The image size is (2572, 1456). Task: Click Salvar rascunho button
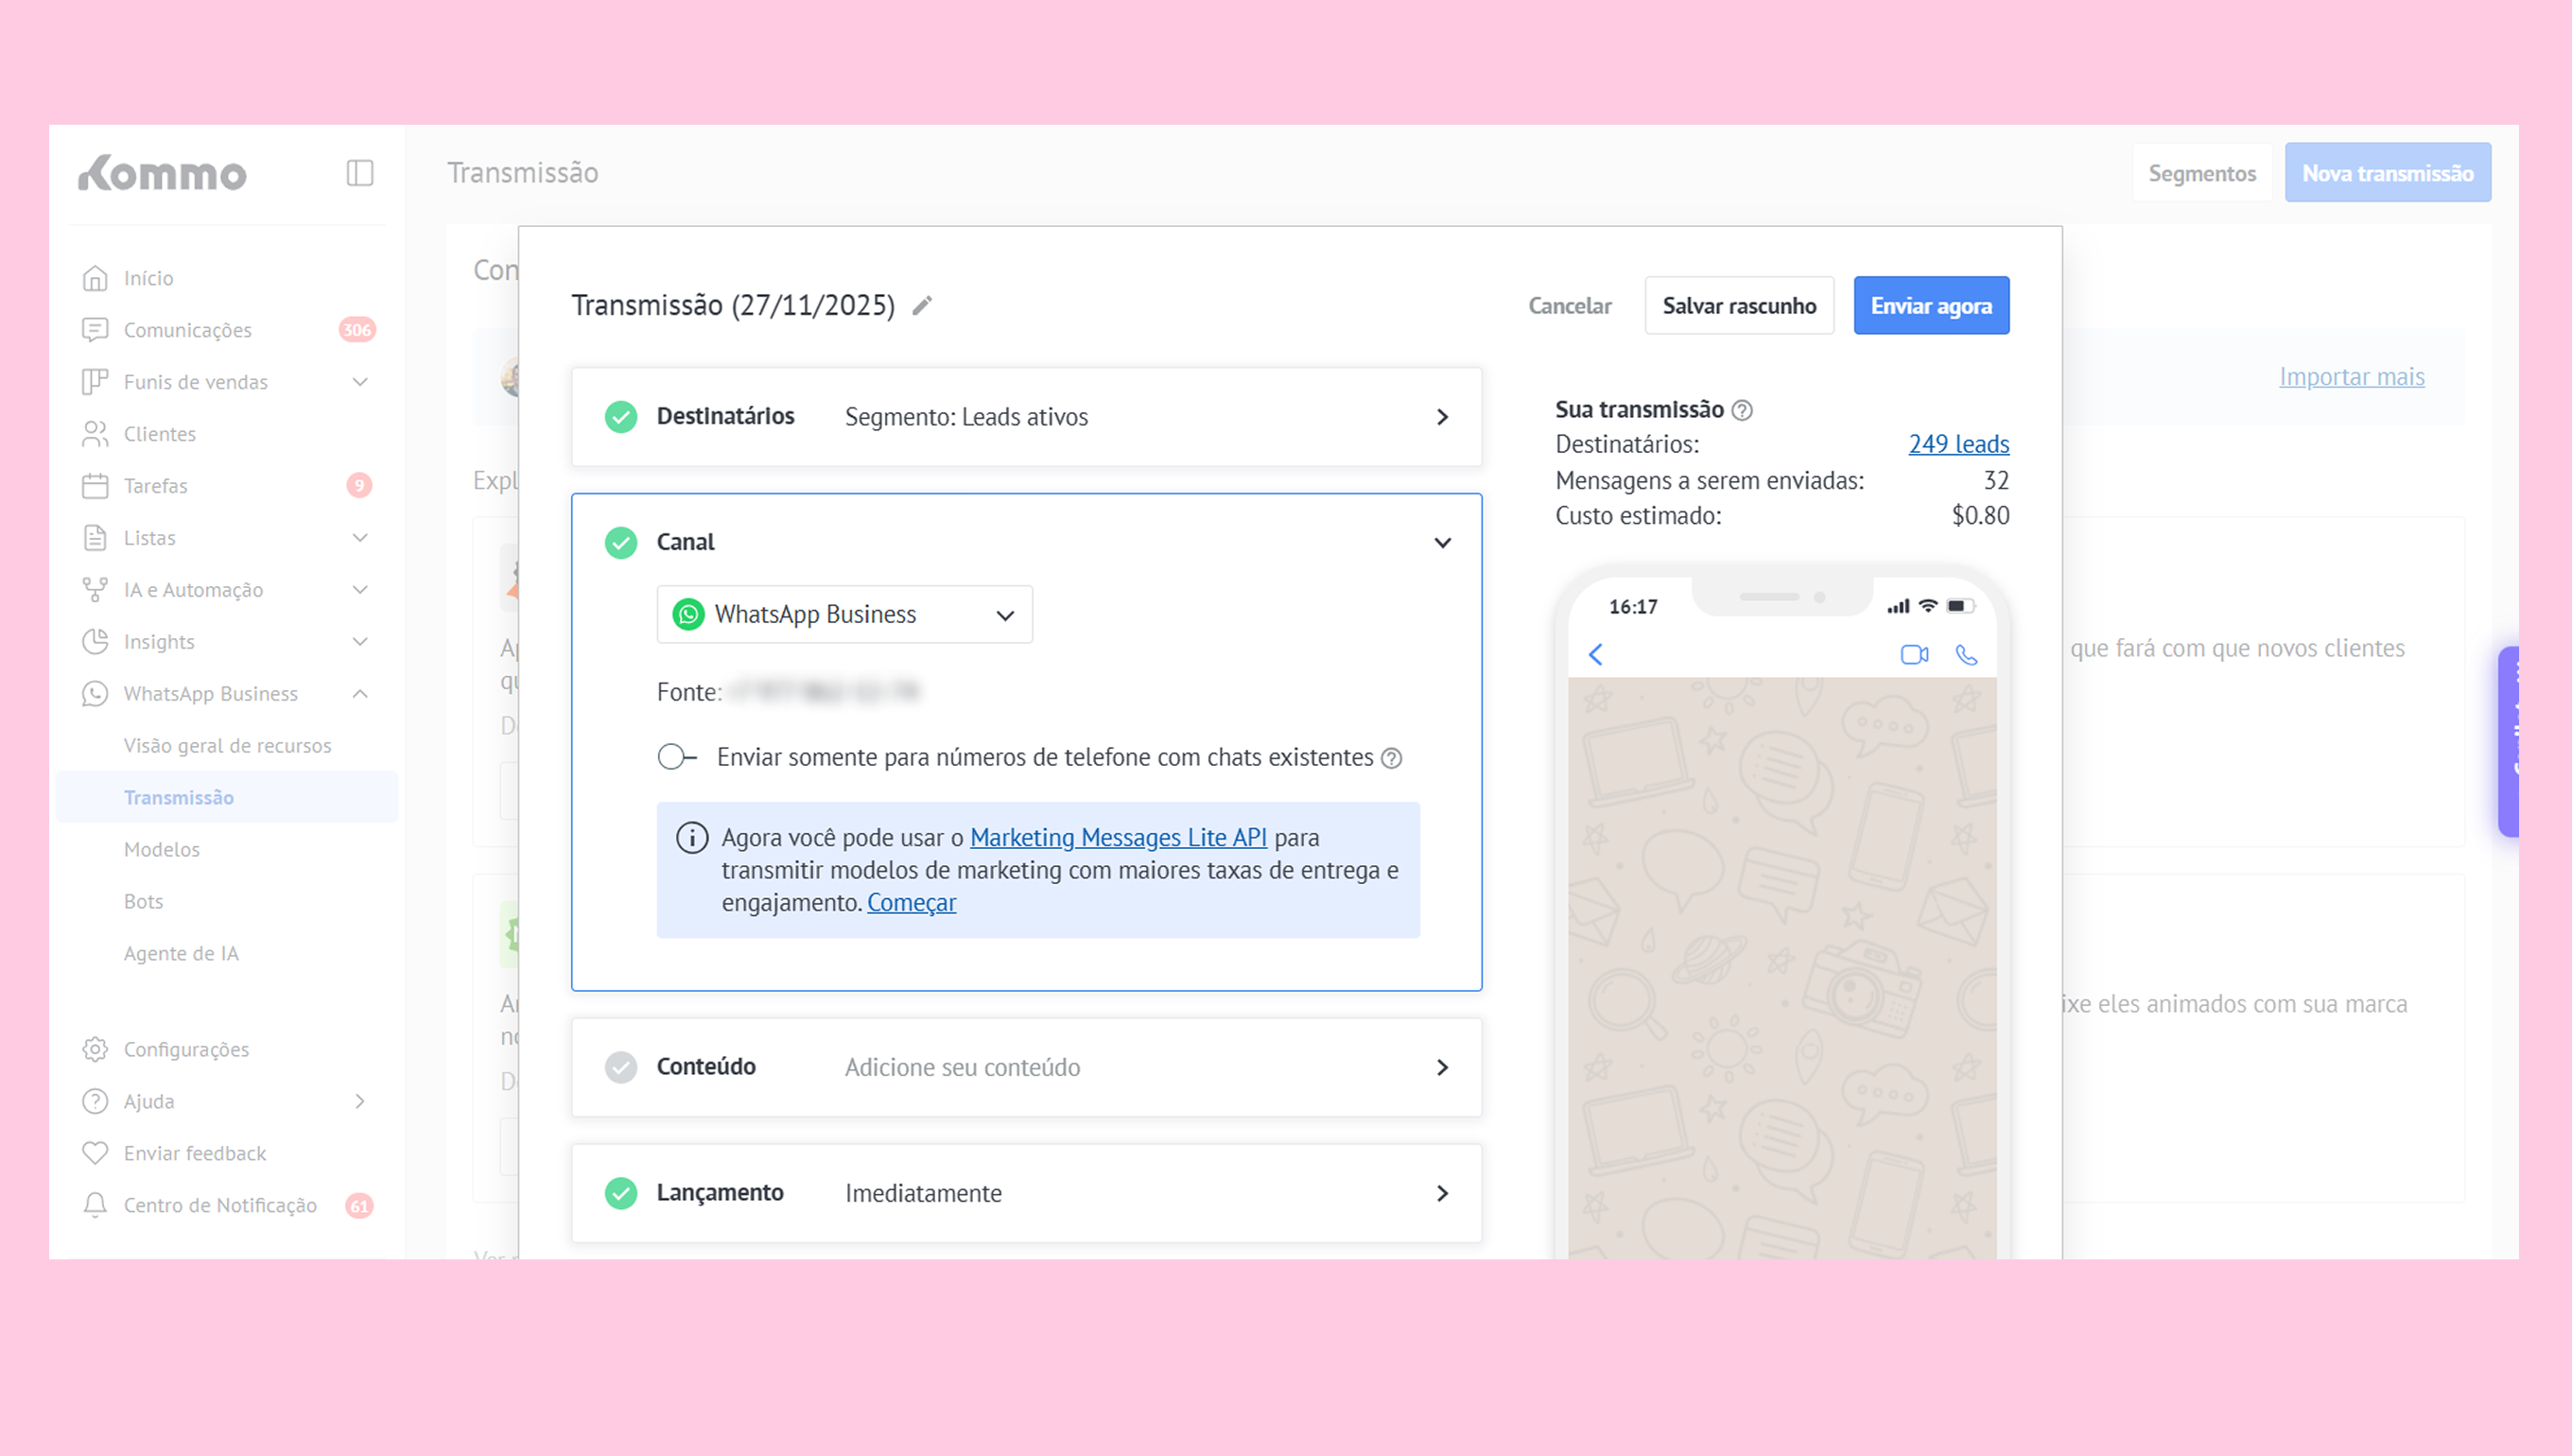(x=1738, y=306)
